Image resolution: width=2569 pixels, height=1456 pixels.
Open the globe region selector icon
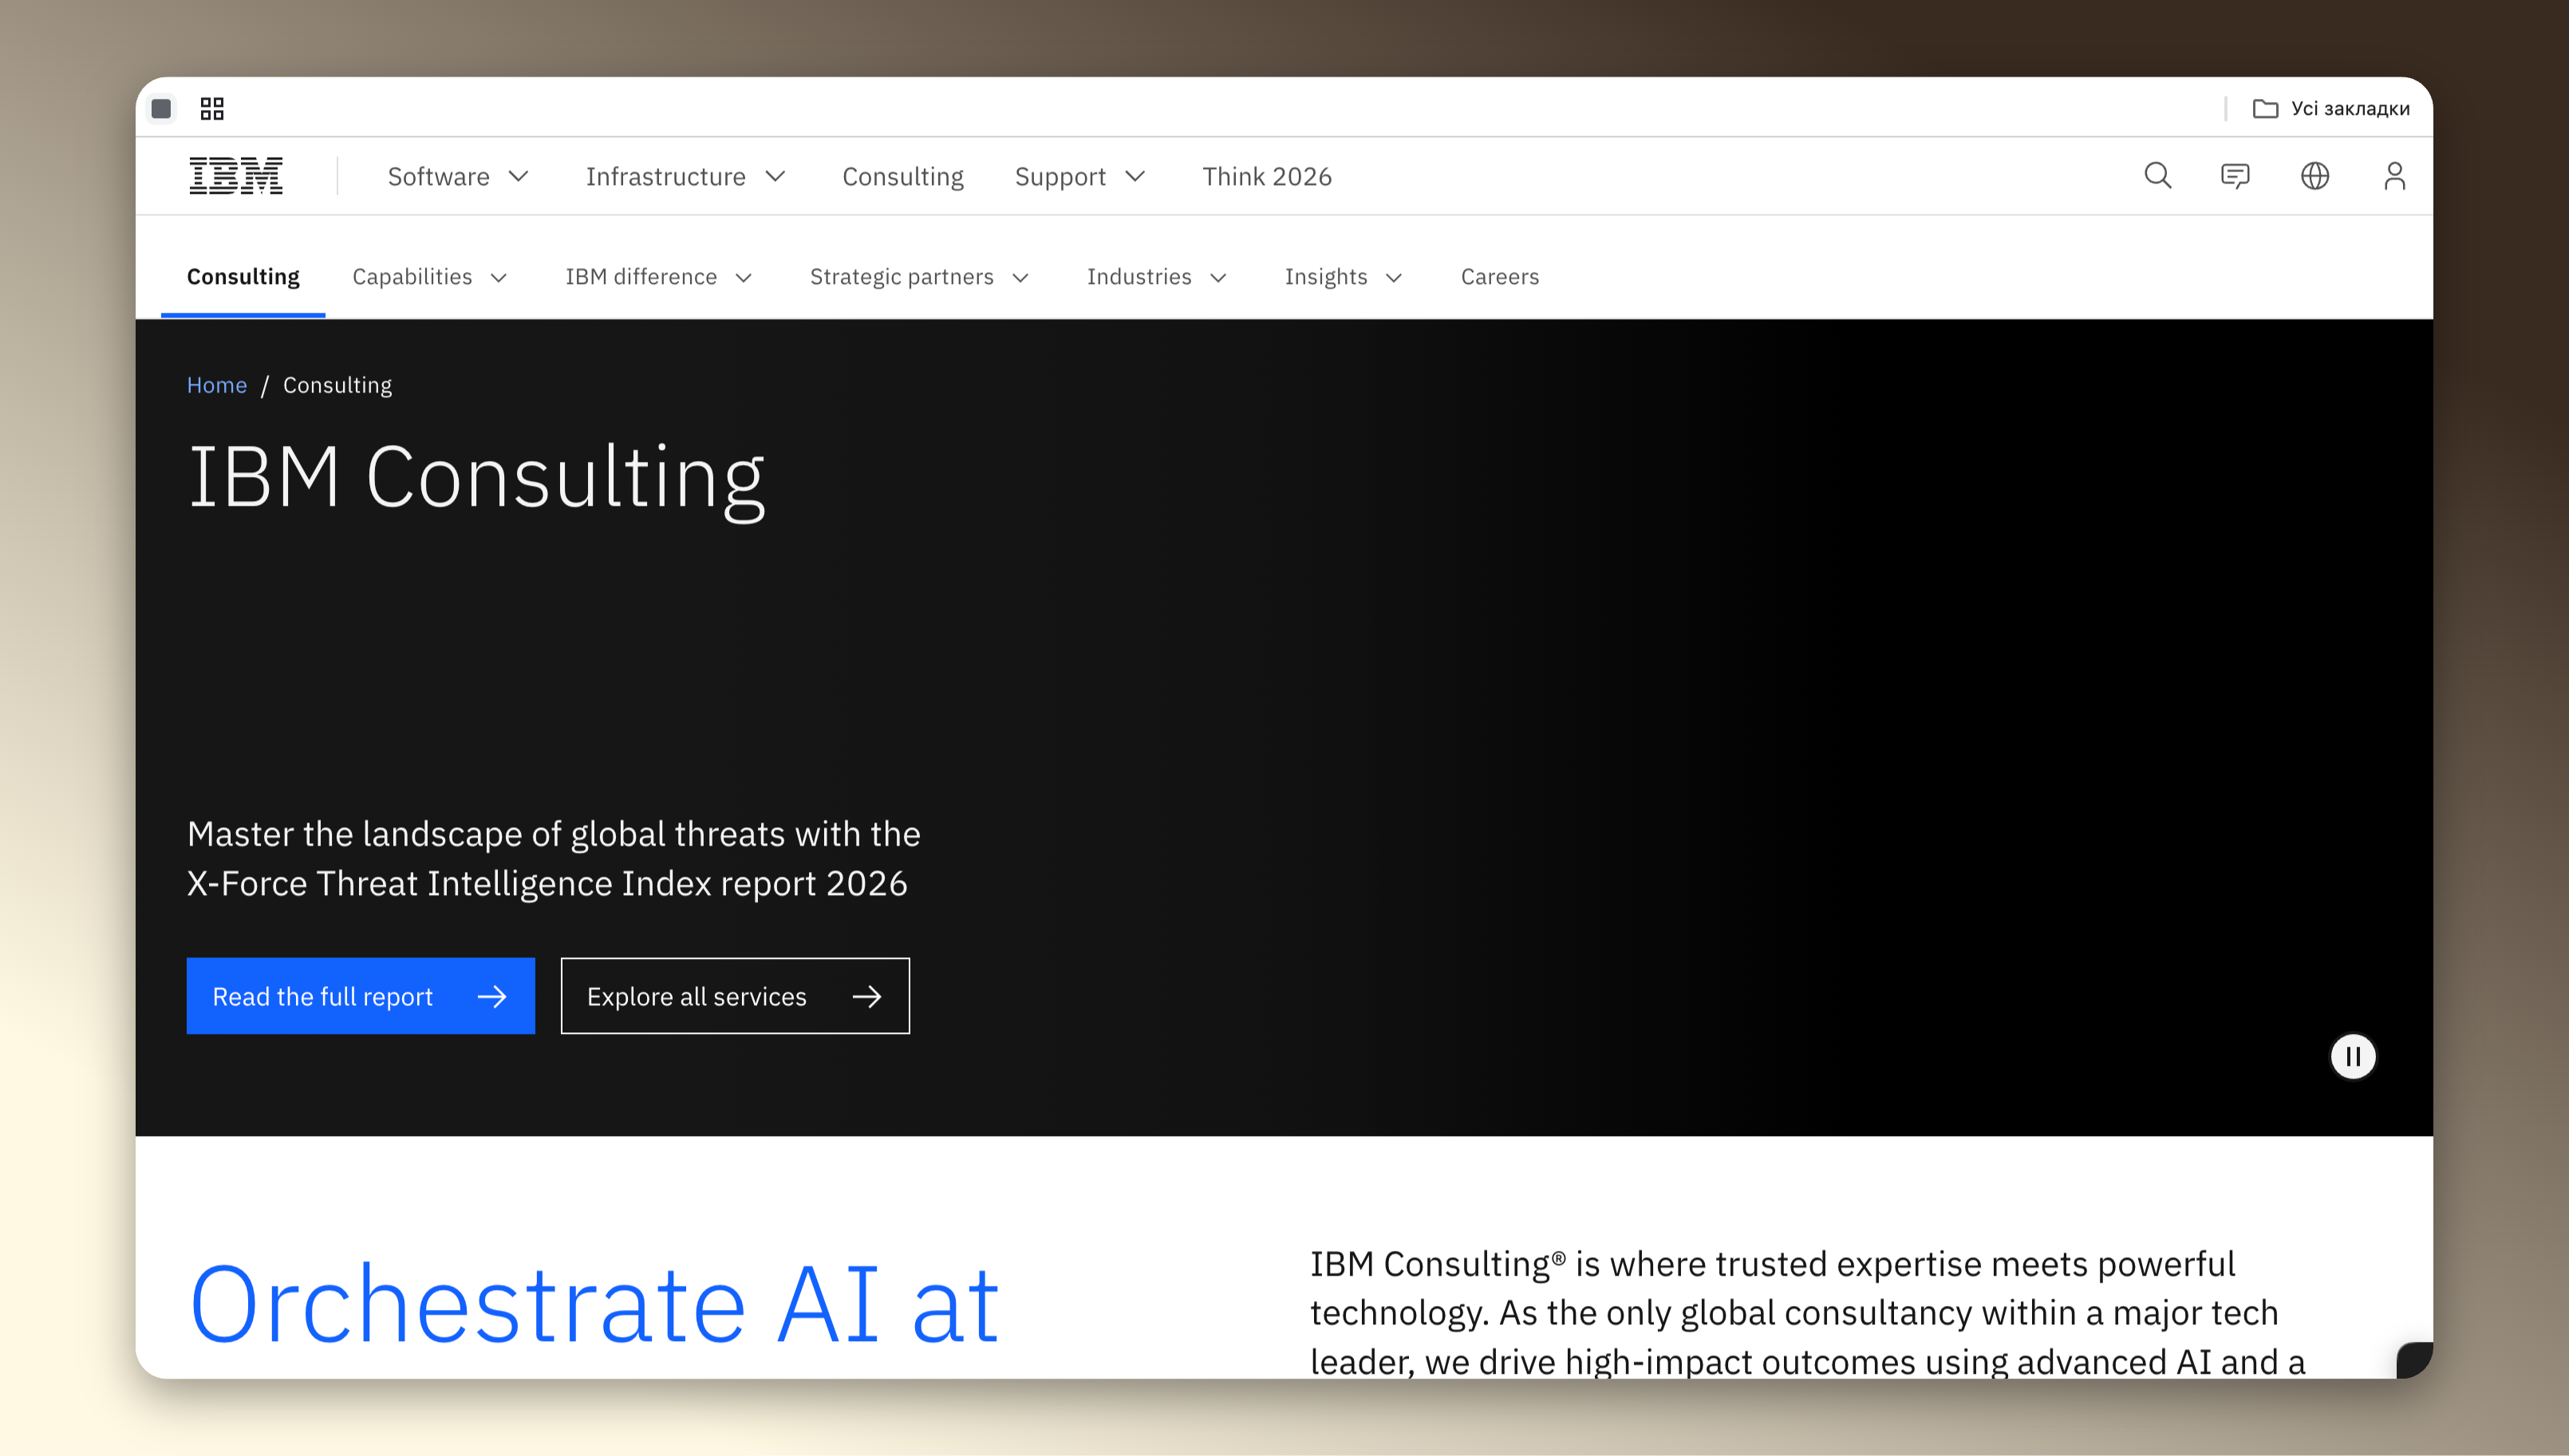coord(2314,176)
